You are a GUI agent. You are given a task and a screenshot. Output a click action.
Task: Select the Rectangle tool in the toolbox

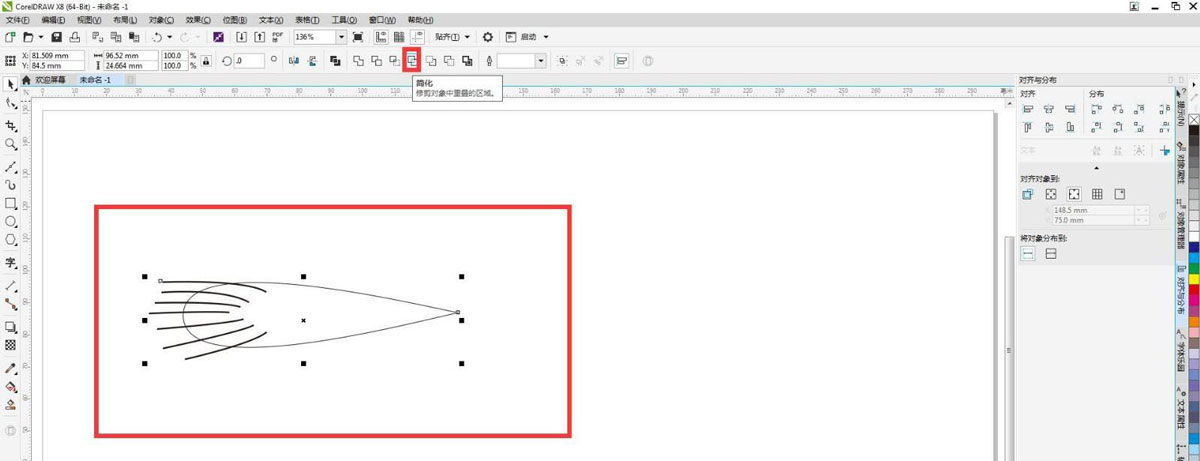11,203
